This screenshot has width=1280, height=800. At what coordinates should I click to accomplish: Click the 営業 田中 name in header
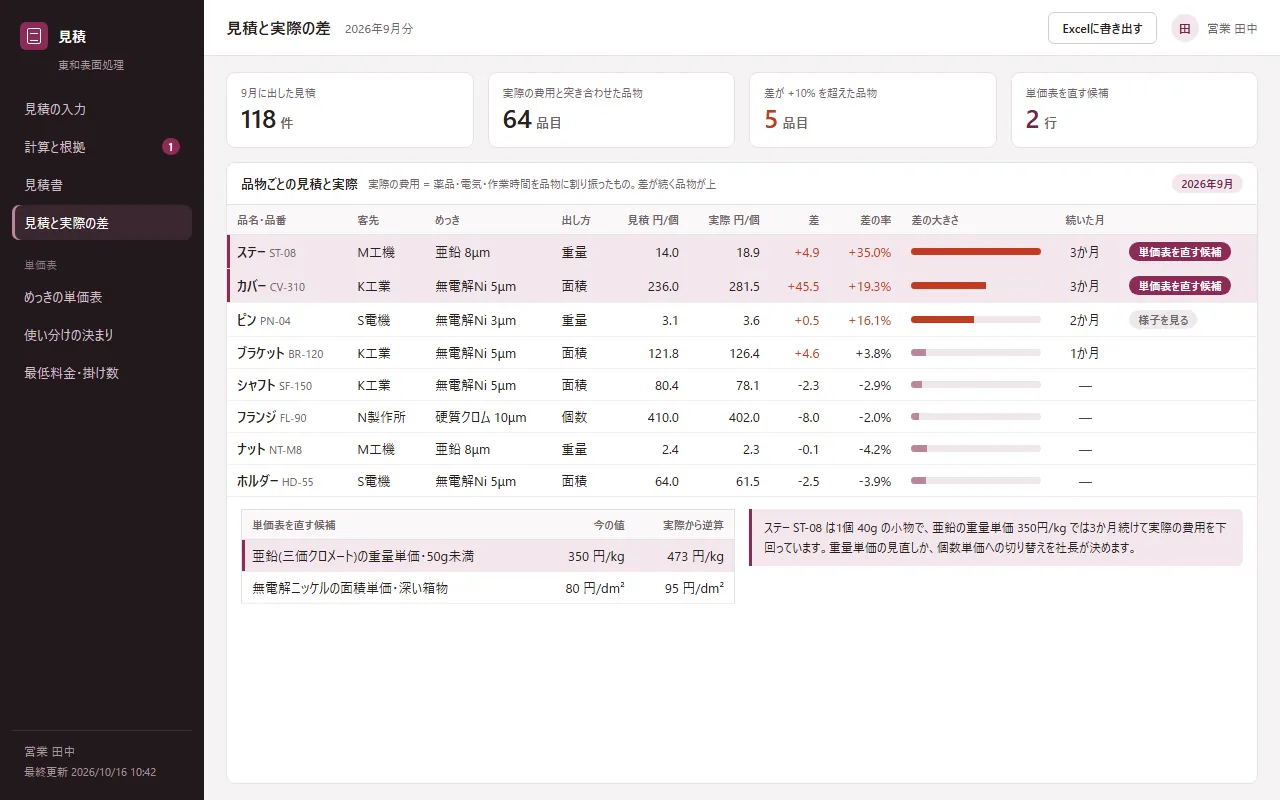(1232, 29)
